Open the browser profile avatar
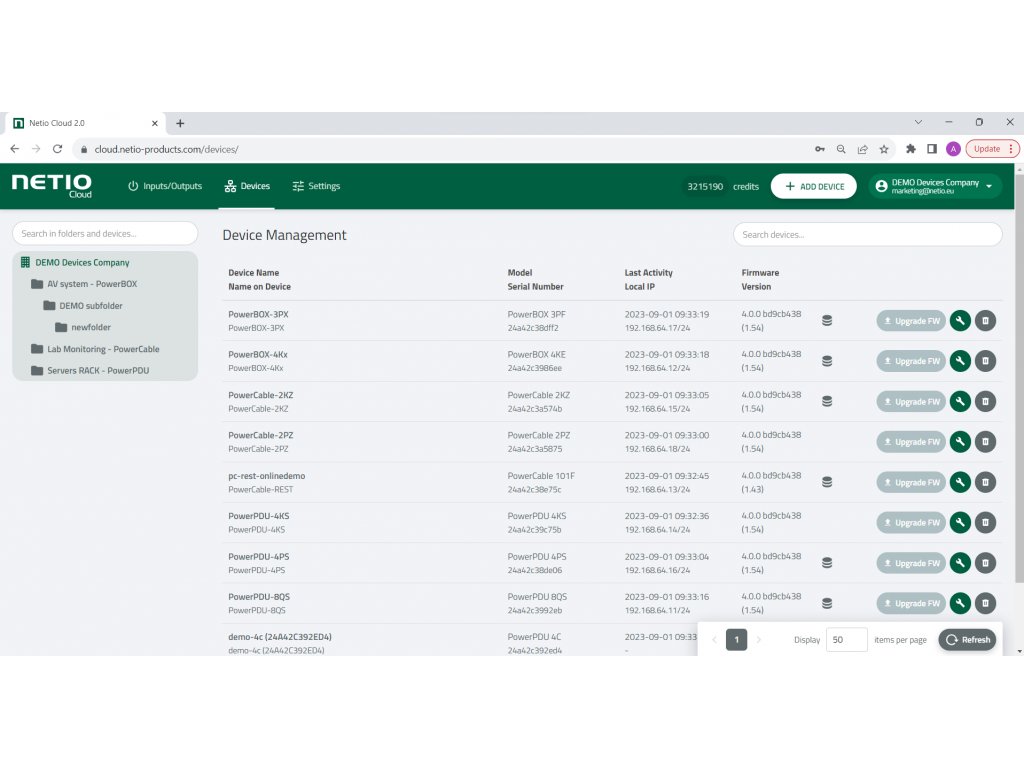Viewport: 1024px width, 768px height. (953, 150)
